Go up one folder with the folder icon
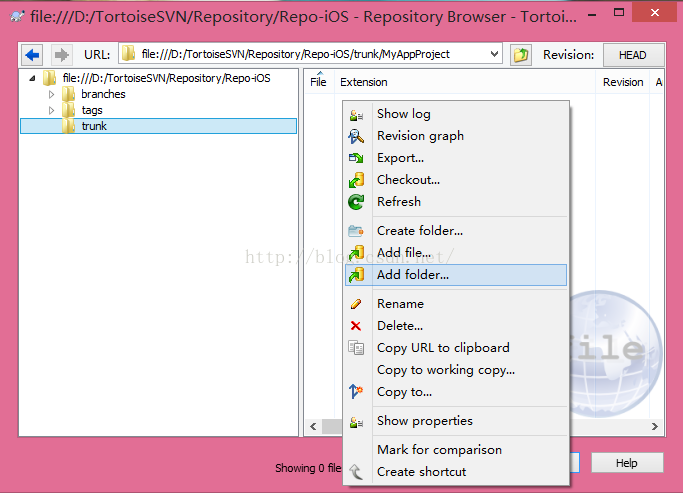 click(521, 55)
